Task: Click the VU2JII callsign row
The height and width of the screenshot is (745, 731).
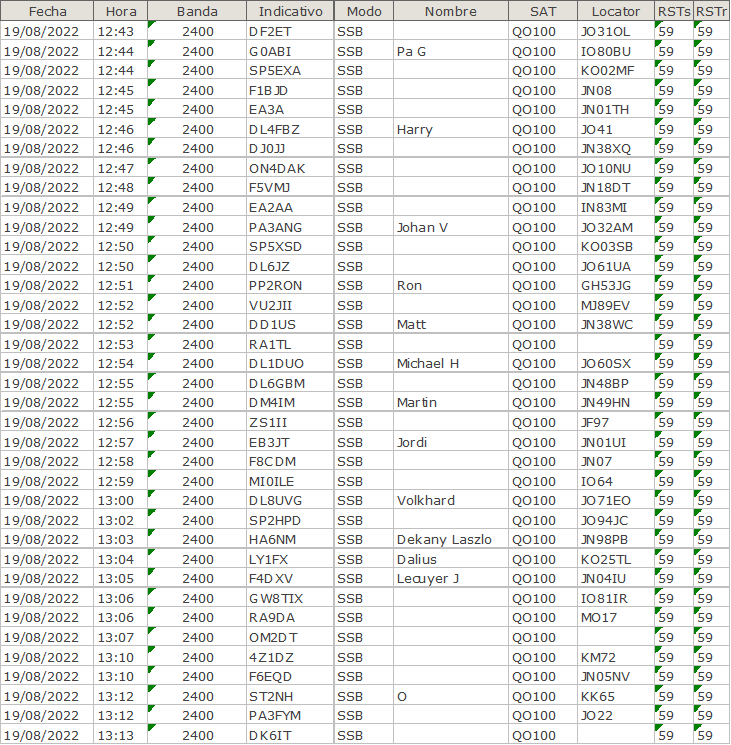Action: (x=271, y=305)
